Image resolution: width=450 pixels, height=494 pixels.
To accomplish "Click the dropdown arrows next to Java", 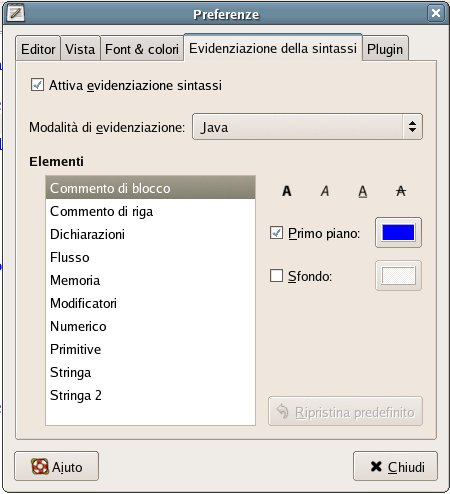I will [x=412, y=127].
